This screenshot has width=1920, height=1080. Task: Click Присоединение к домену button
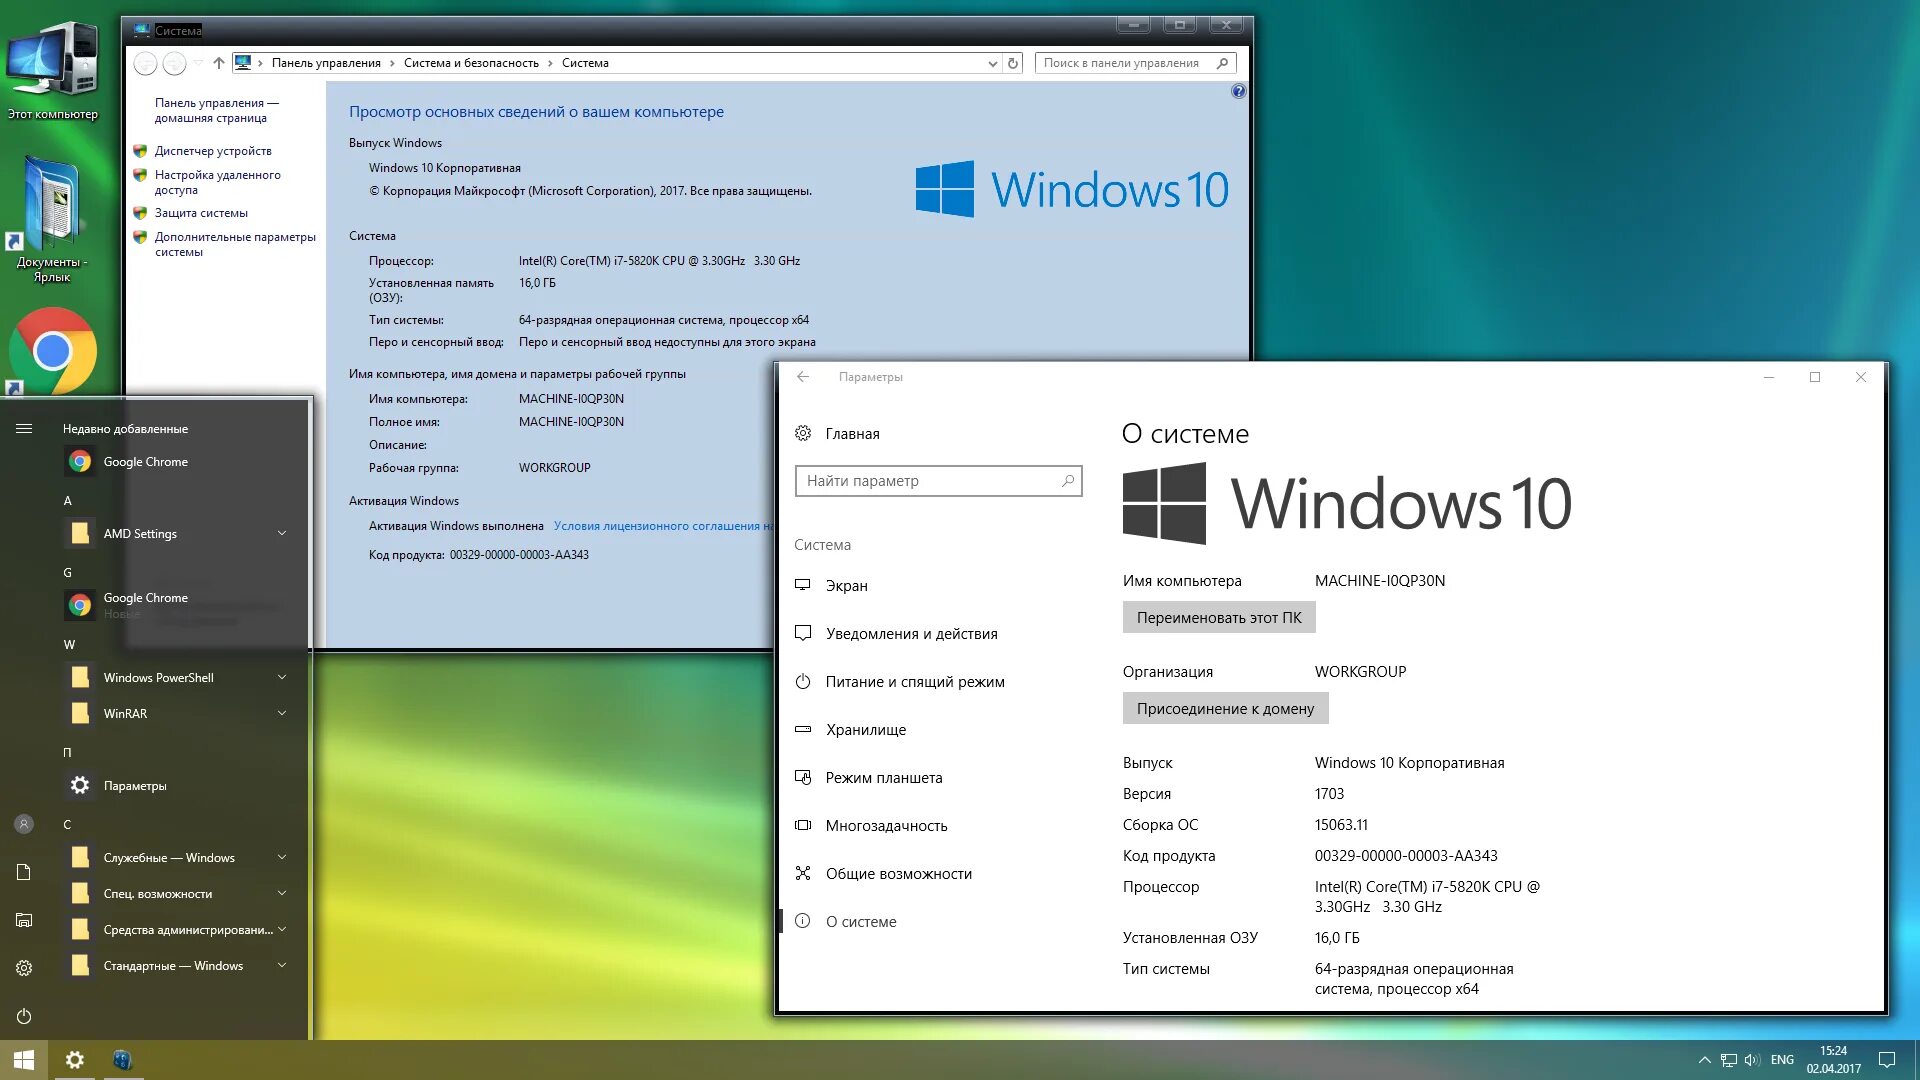pos(1225,709)
